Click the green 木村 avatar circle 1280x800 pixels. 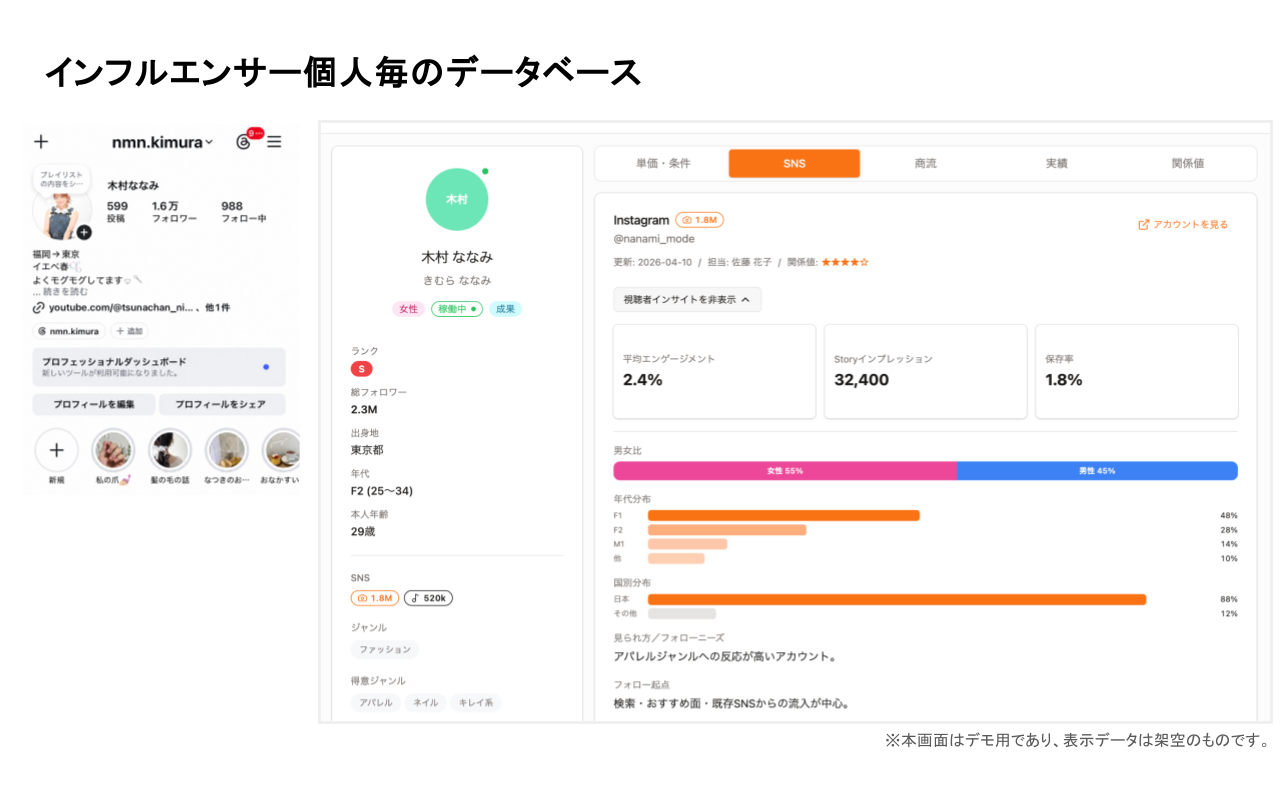(x=456, y=199)
